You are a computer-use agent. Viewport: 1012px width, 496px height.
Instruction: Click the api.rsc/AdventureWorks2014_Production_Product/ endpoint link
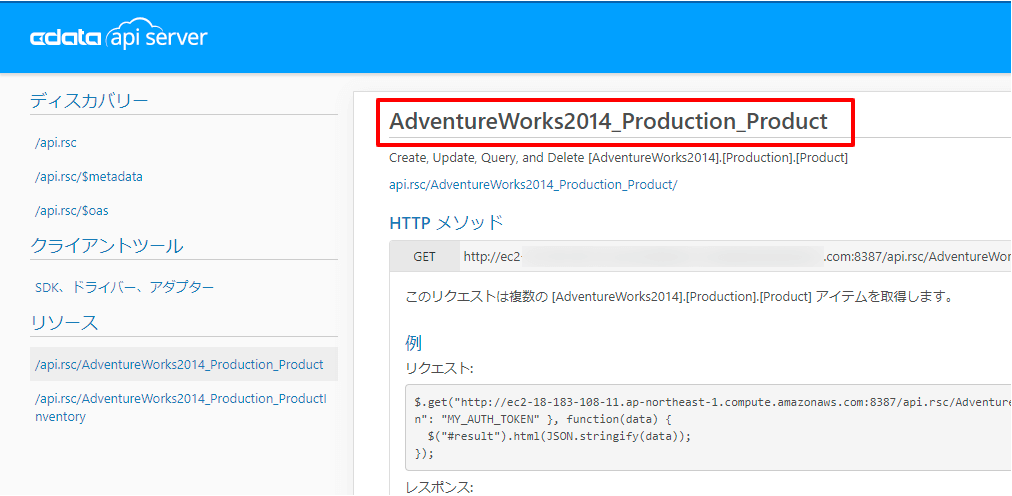(x=533, y=185)
